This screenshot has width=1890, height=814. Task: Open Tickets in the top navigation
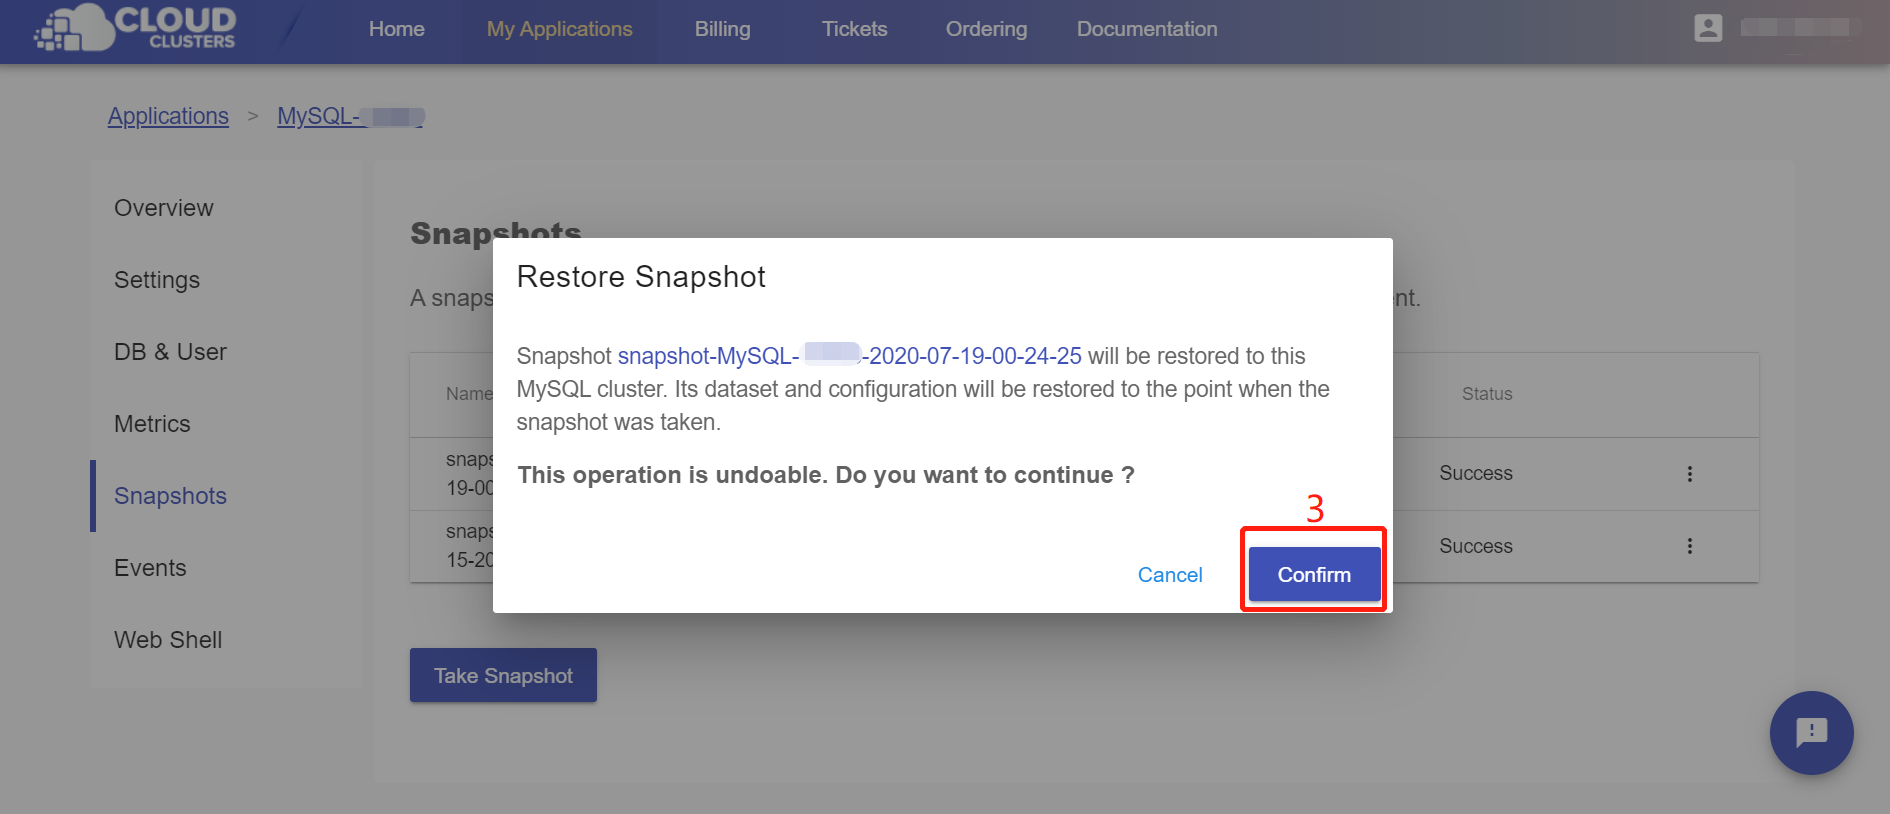pos(854,29)
